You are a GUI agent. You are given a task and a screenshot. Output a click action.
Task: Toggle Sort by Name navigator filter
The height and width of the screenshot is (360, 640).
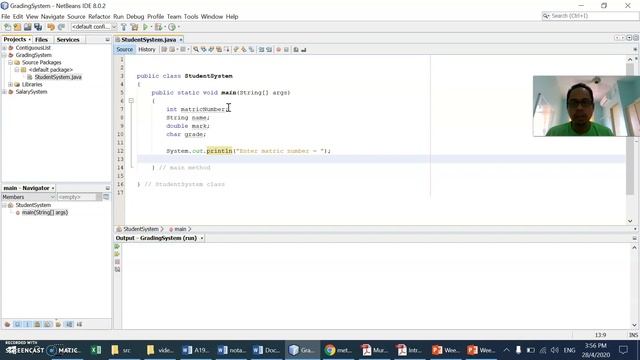pyautogui.click(x=69, y=324)
